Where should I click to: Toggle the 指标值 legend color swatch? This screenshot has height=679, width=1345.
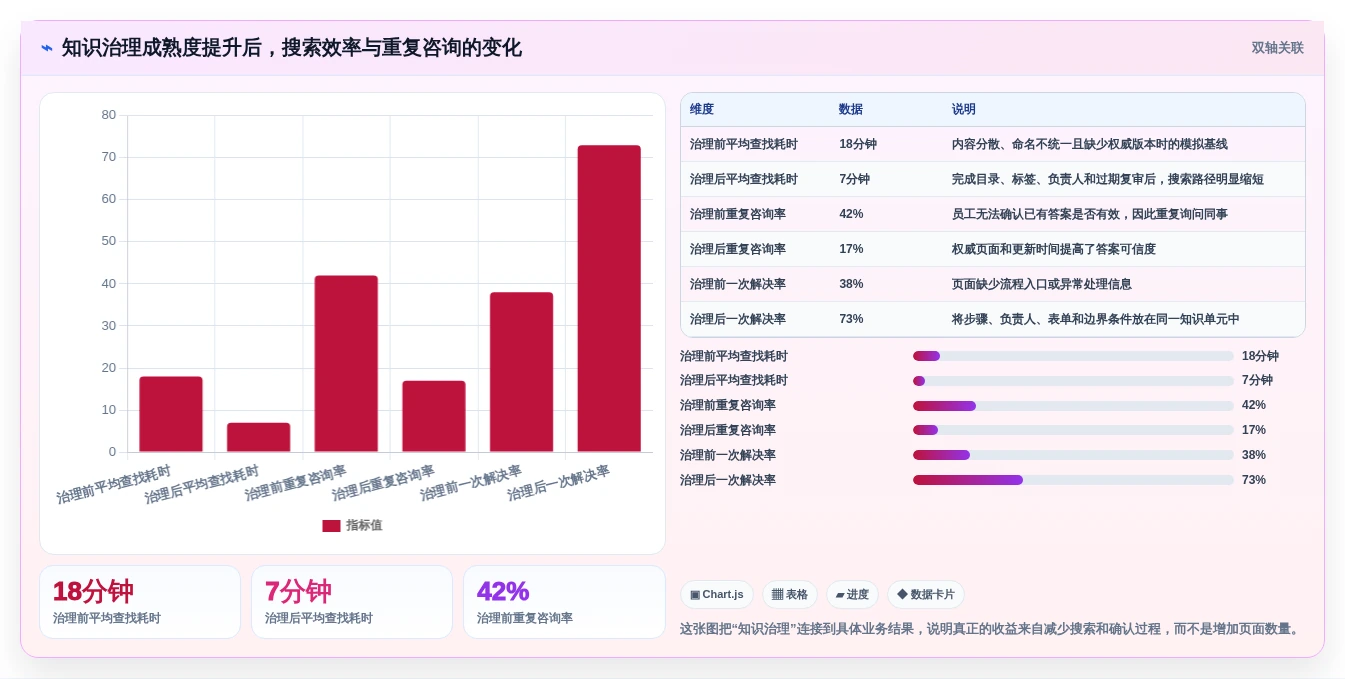[x=331, y=525]
